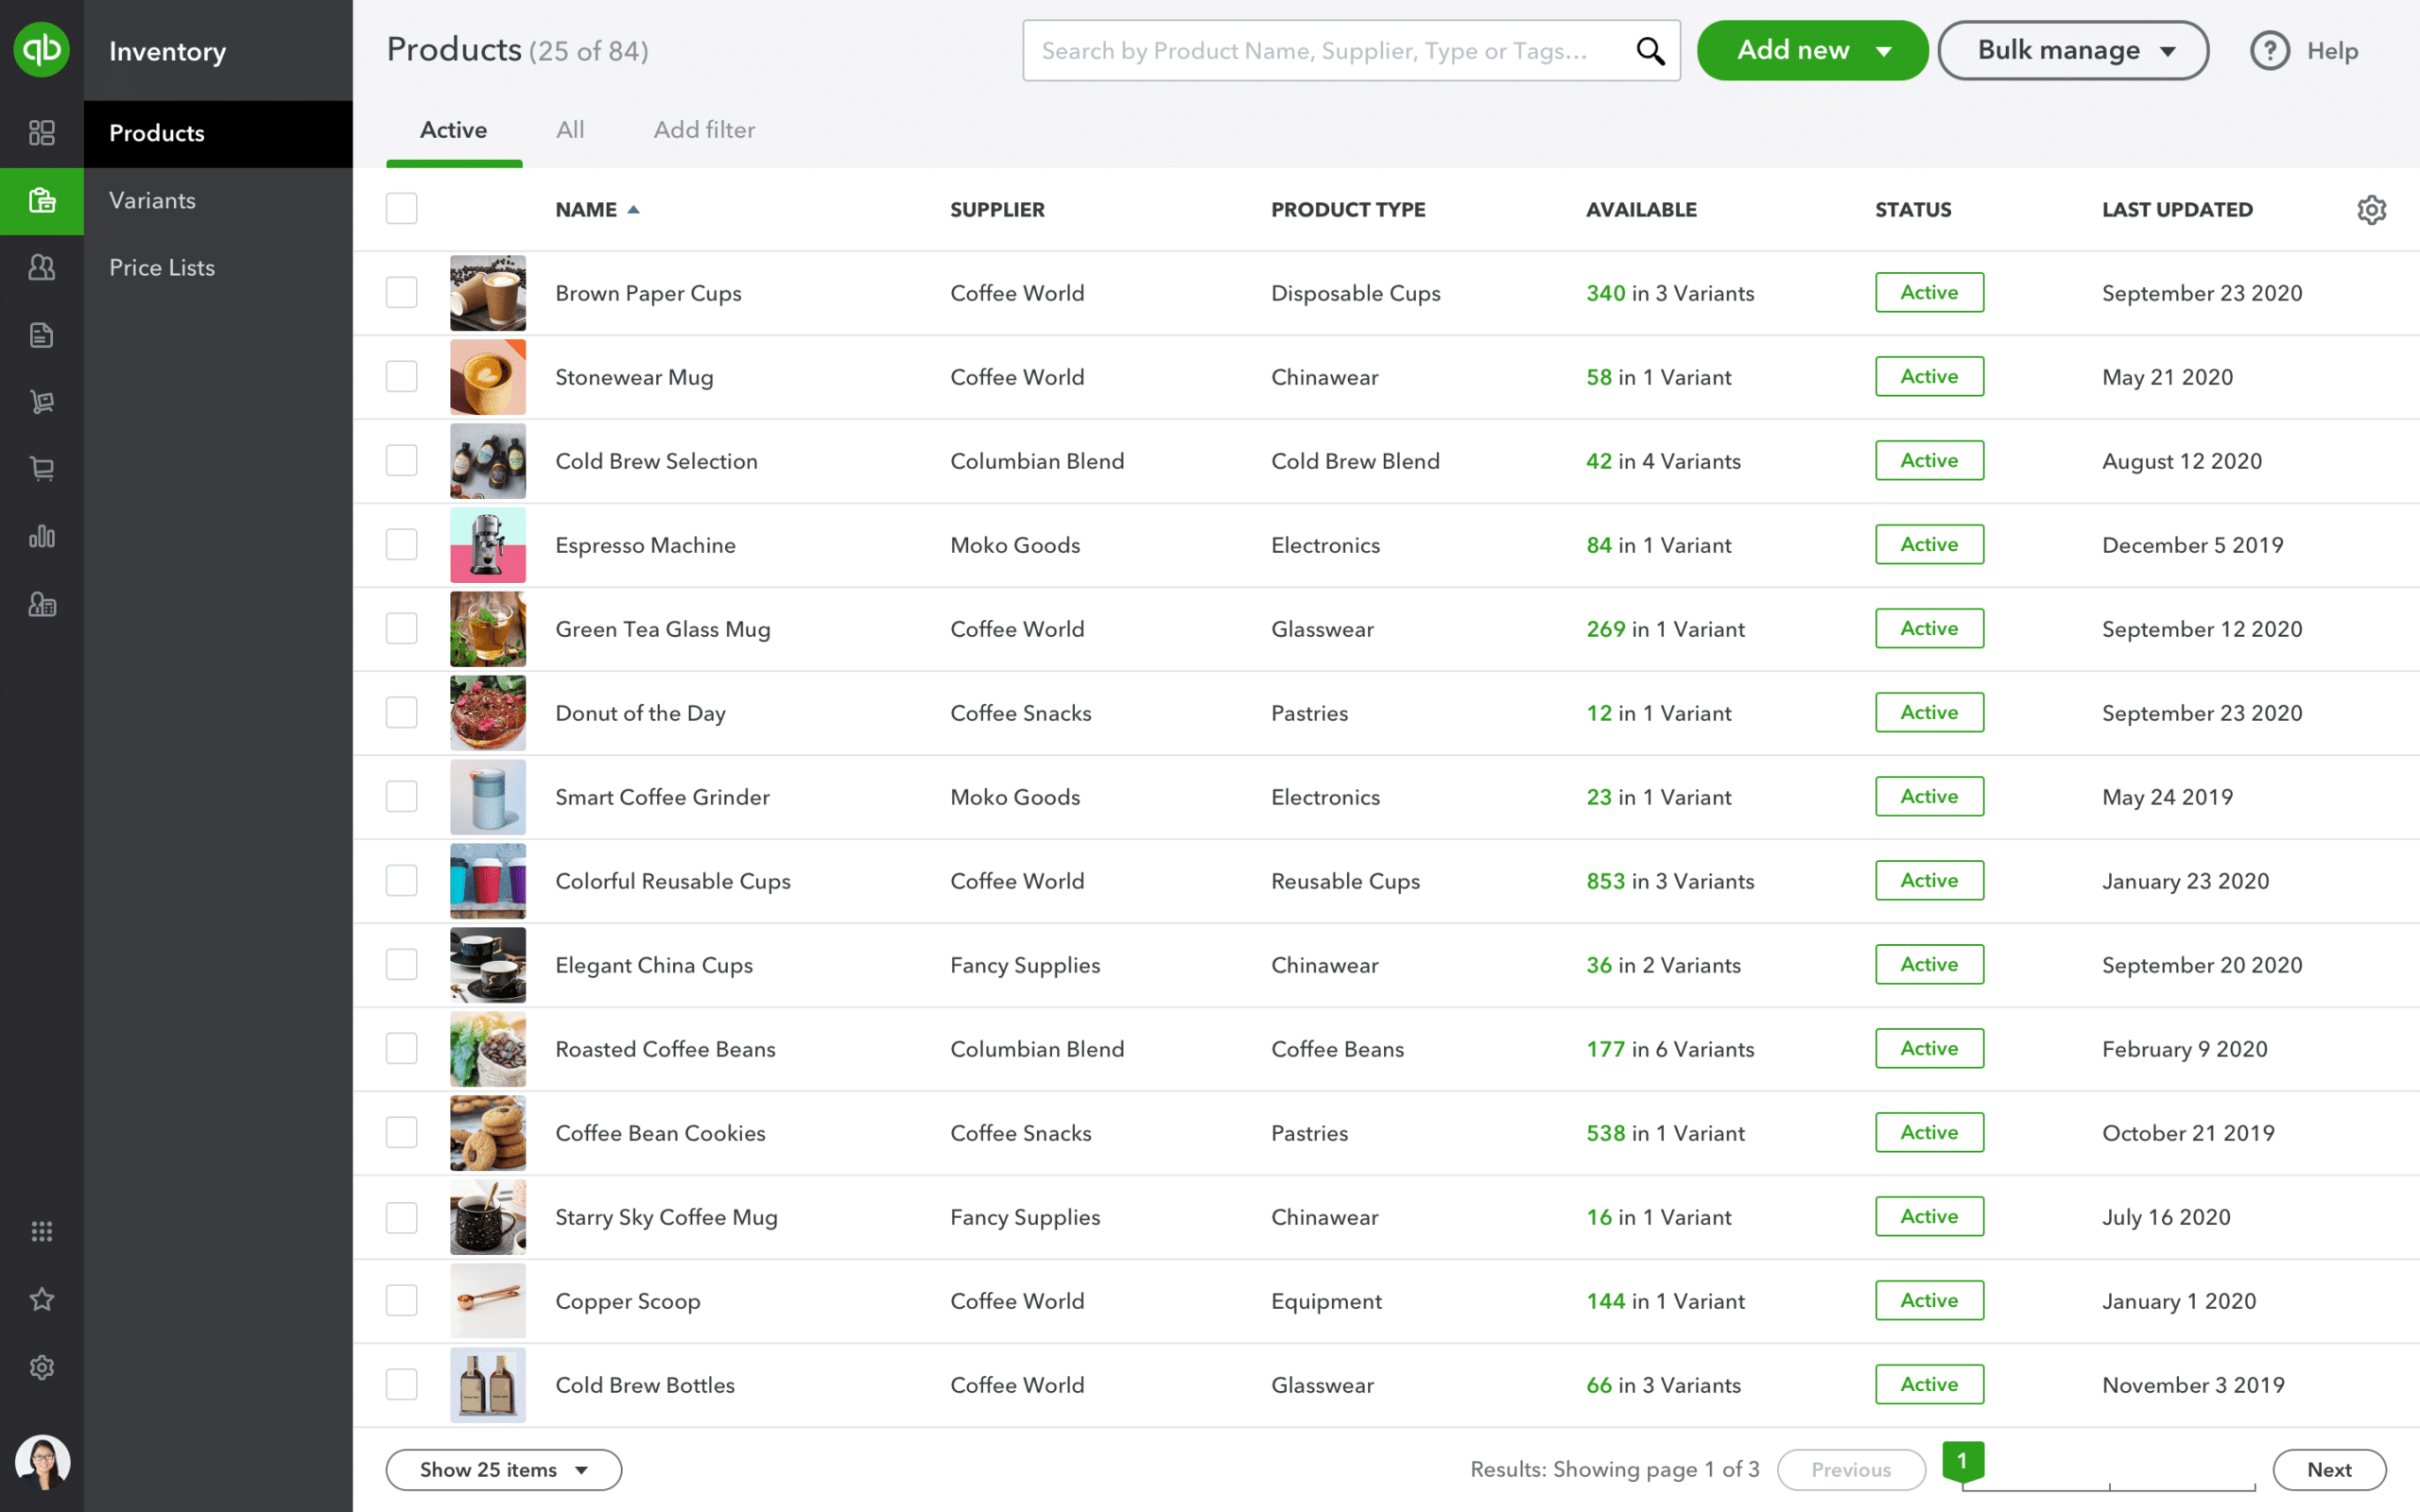Open table column settings via the gear icon
This screenshot has width=2420, height=1512.
[2372, 209]
